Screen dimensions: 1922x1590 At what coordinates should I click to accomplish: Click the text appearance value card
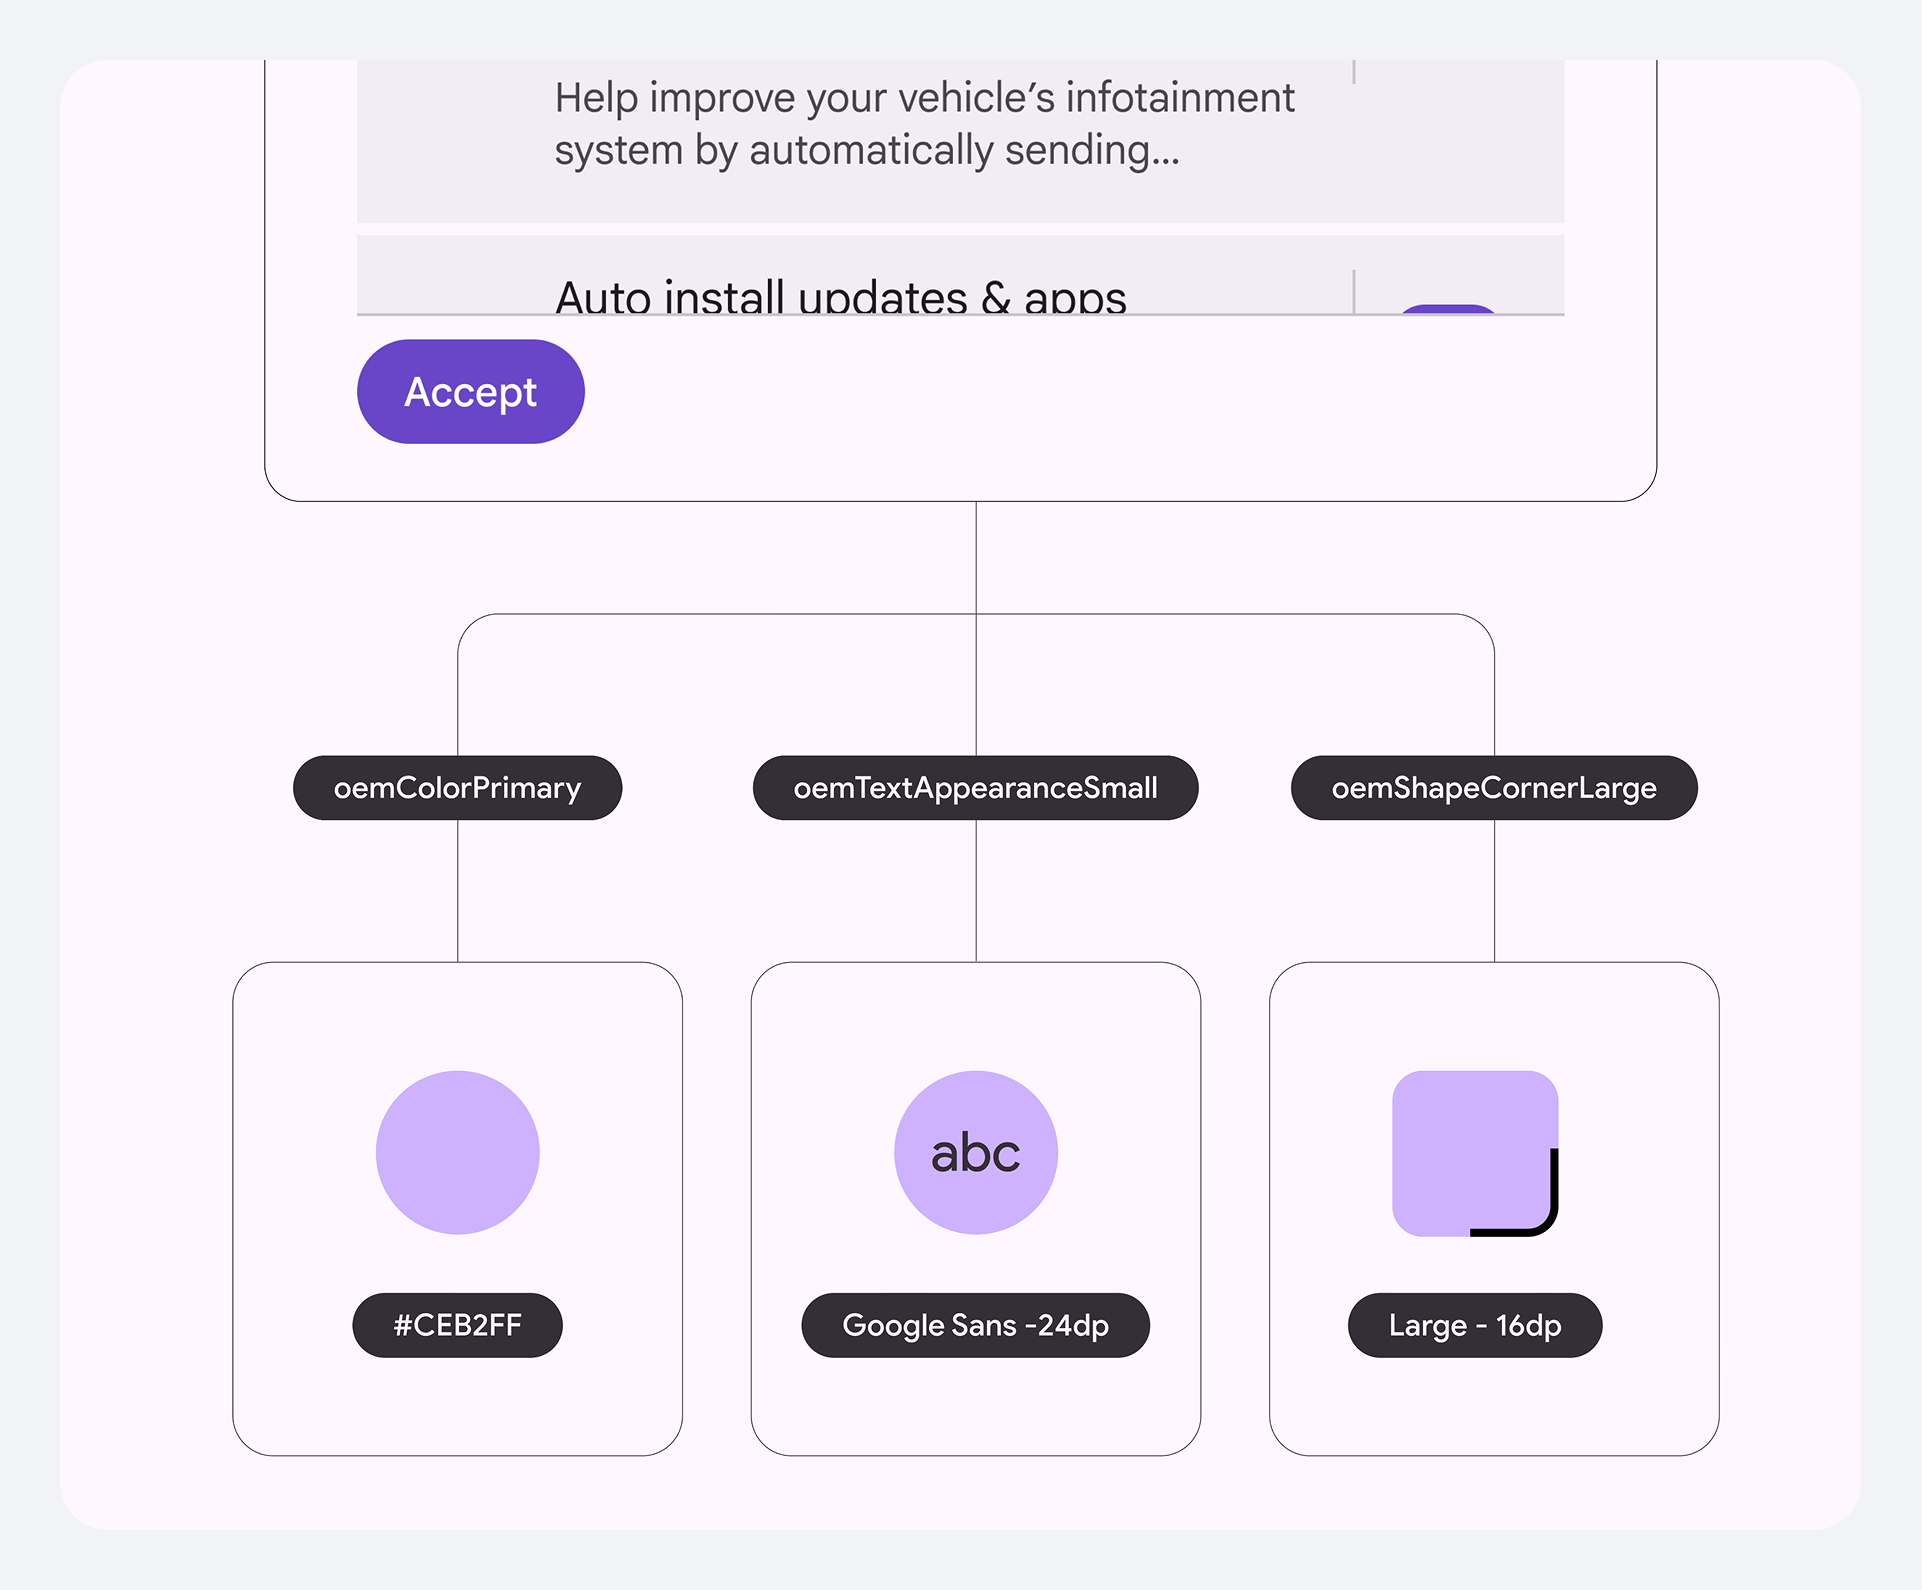pyautogui.click(x=976, y=1208)
